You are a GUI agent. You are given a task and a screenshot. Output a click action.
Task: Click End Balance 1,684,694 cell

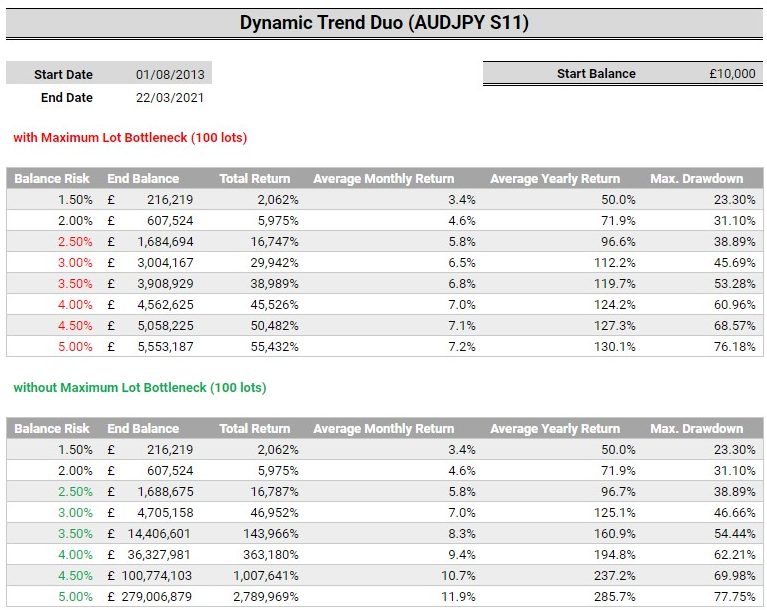165,242
